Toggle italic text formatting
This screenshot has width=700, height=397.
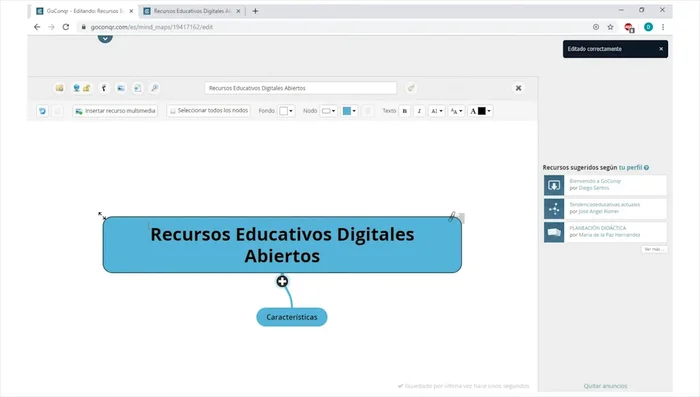(x=419, y=111)
